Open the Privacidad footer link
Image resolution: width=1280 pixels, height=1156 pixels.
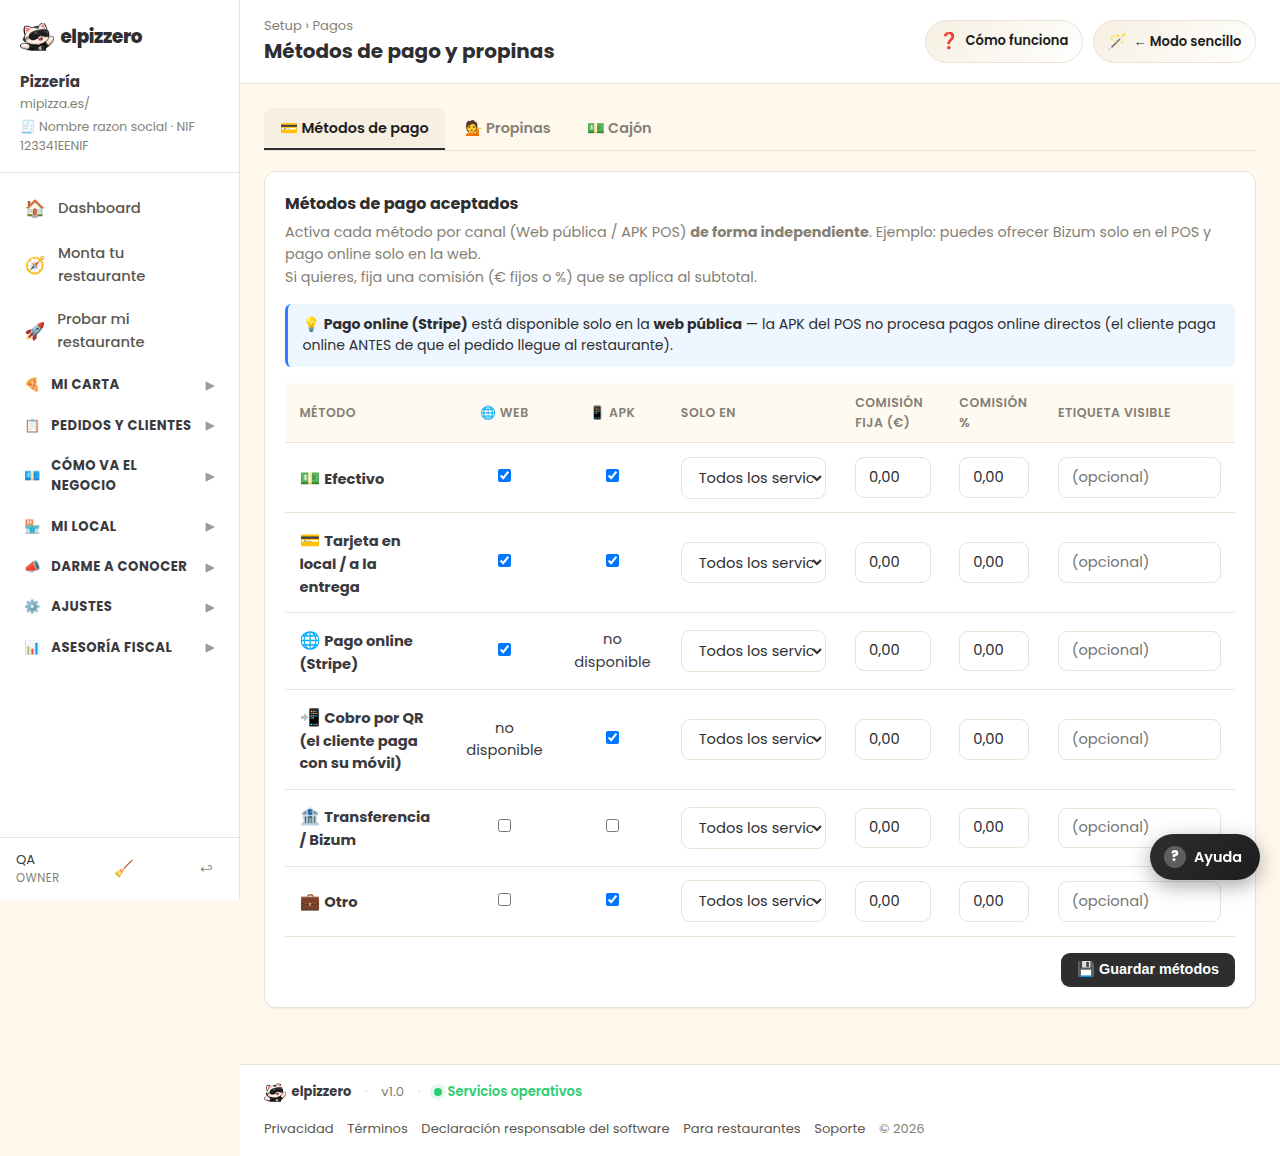(299, 1129)
